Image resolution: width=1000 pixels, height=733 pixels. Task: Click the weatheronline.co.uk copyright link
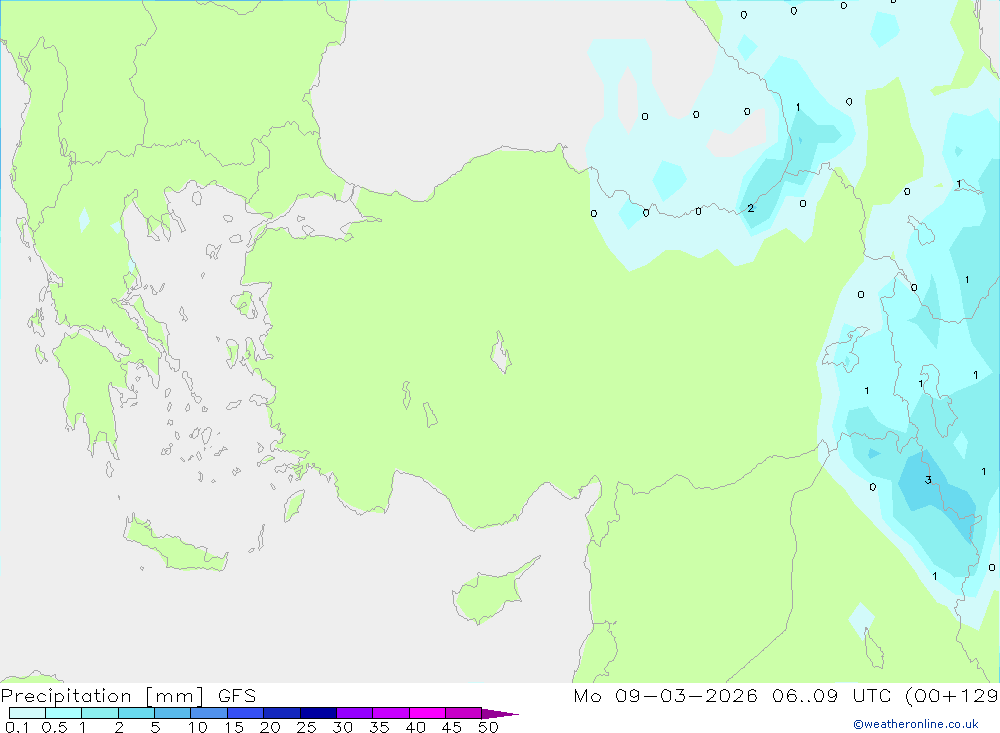(916, 724)
